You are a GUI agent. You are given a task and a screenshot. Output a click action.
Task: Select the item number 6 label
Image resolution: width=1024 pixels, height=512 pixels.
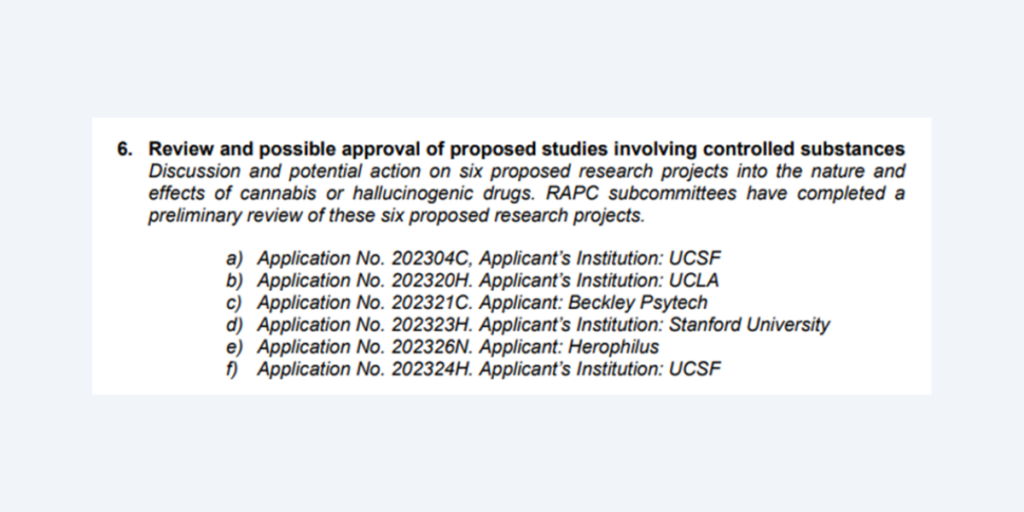125,150
